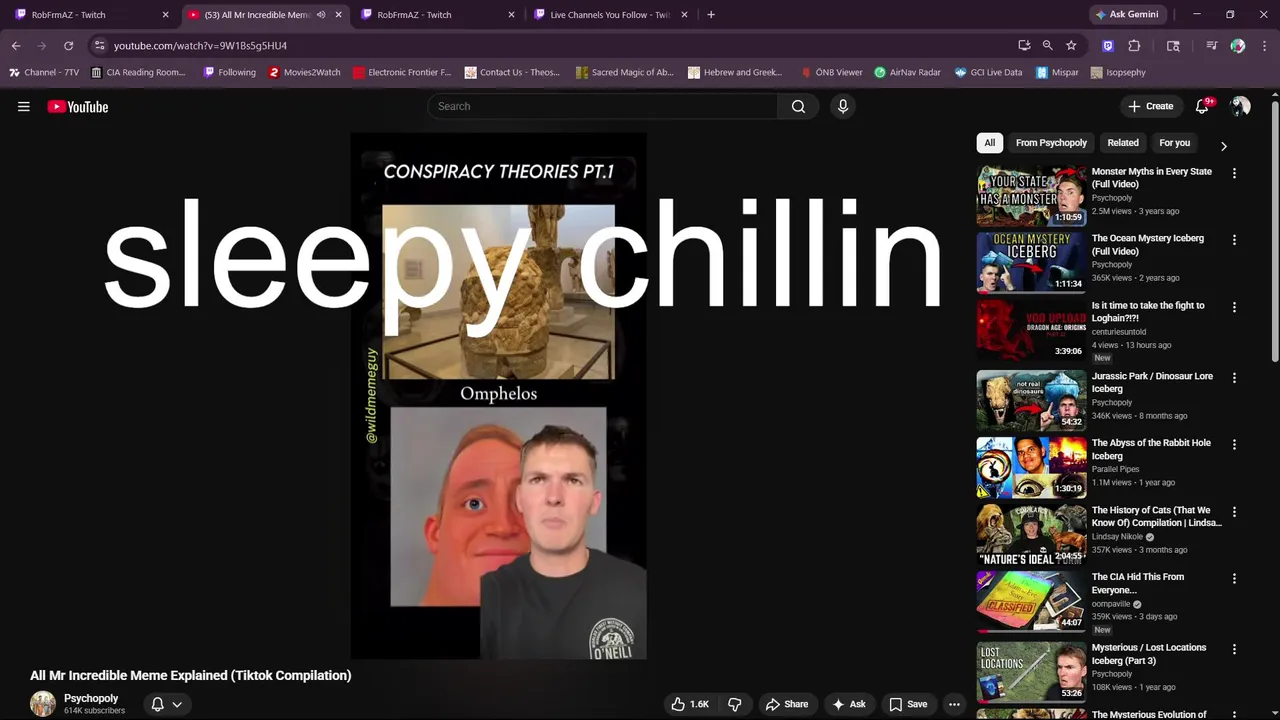
Task: Click the search magnifier button
Action: (798, 106)
